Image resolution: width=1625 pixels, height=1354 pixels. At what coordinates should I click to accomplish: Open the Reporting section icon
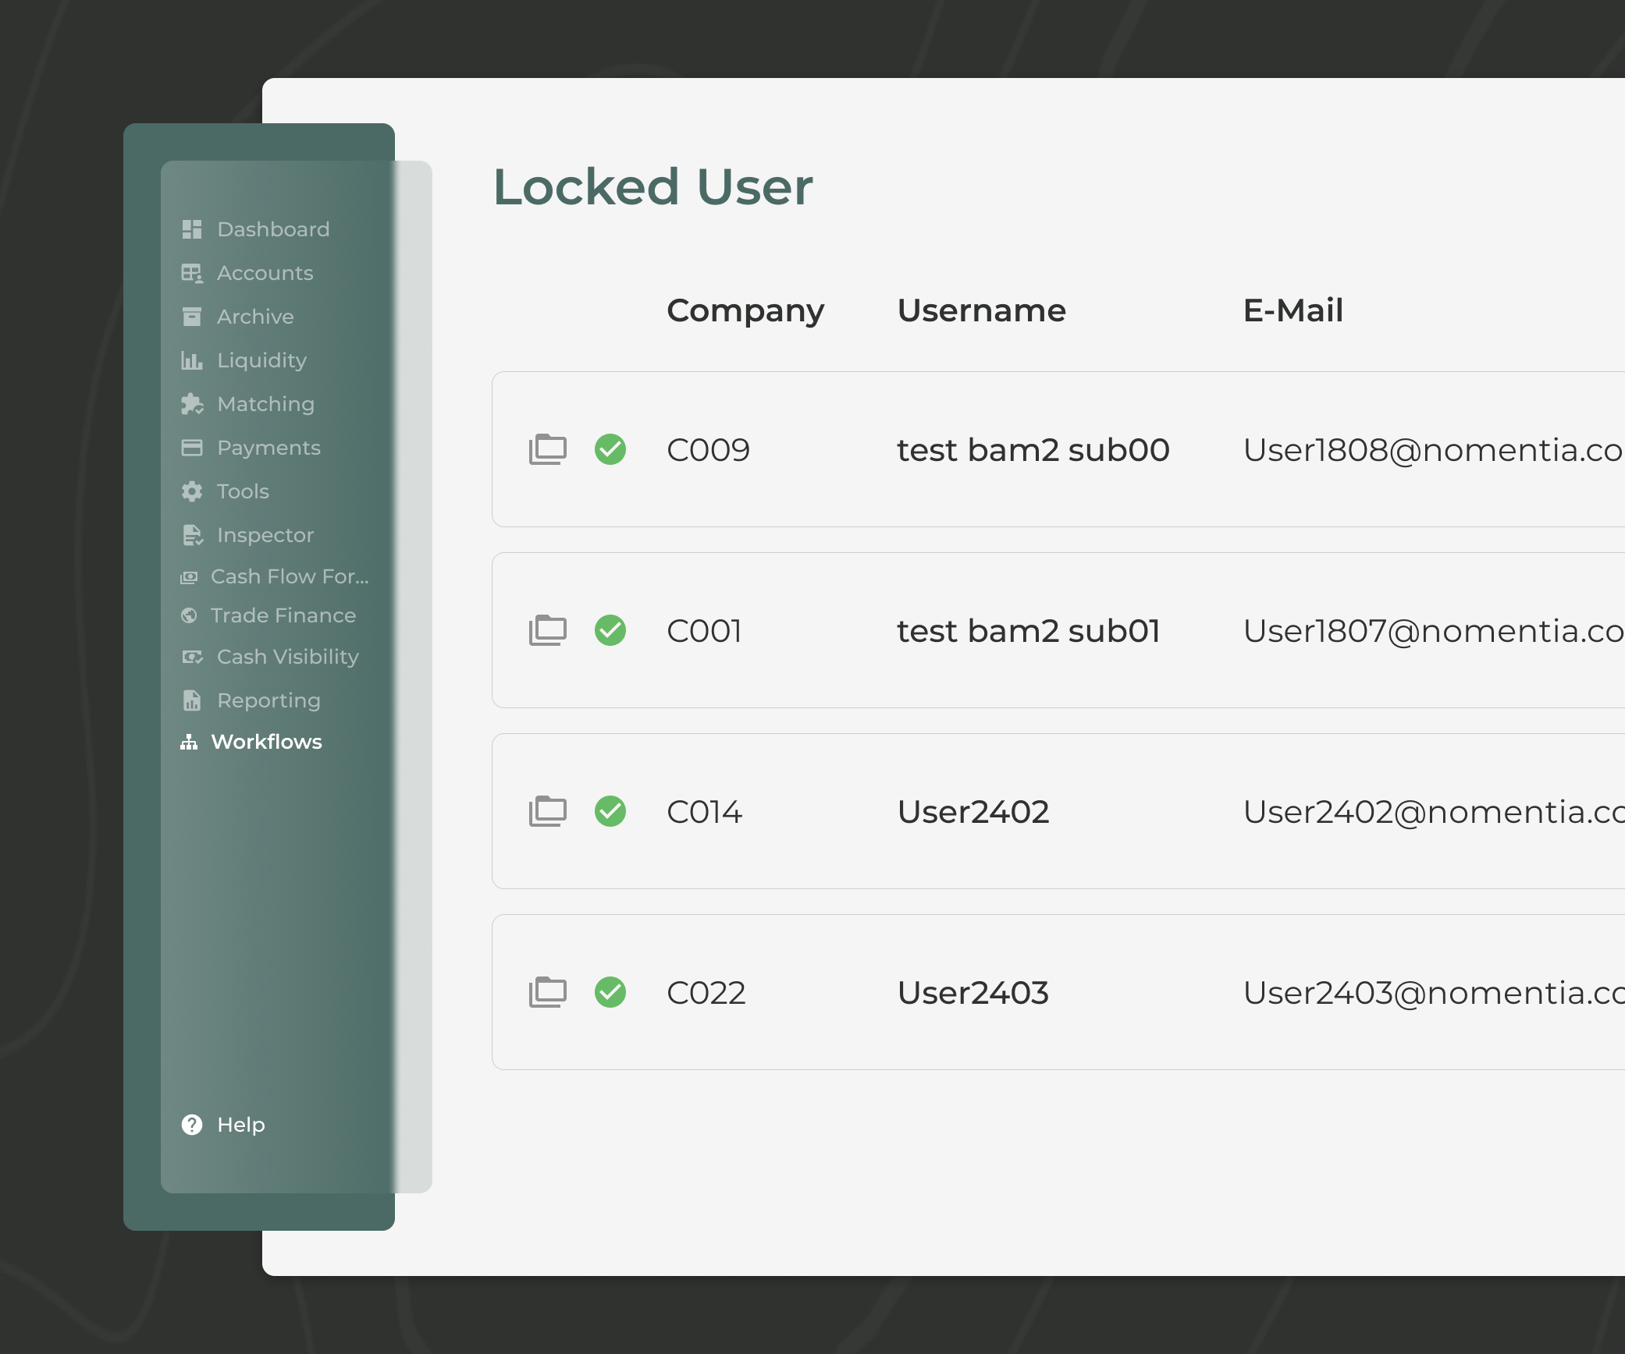(x=191, y=700)
